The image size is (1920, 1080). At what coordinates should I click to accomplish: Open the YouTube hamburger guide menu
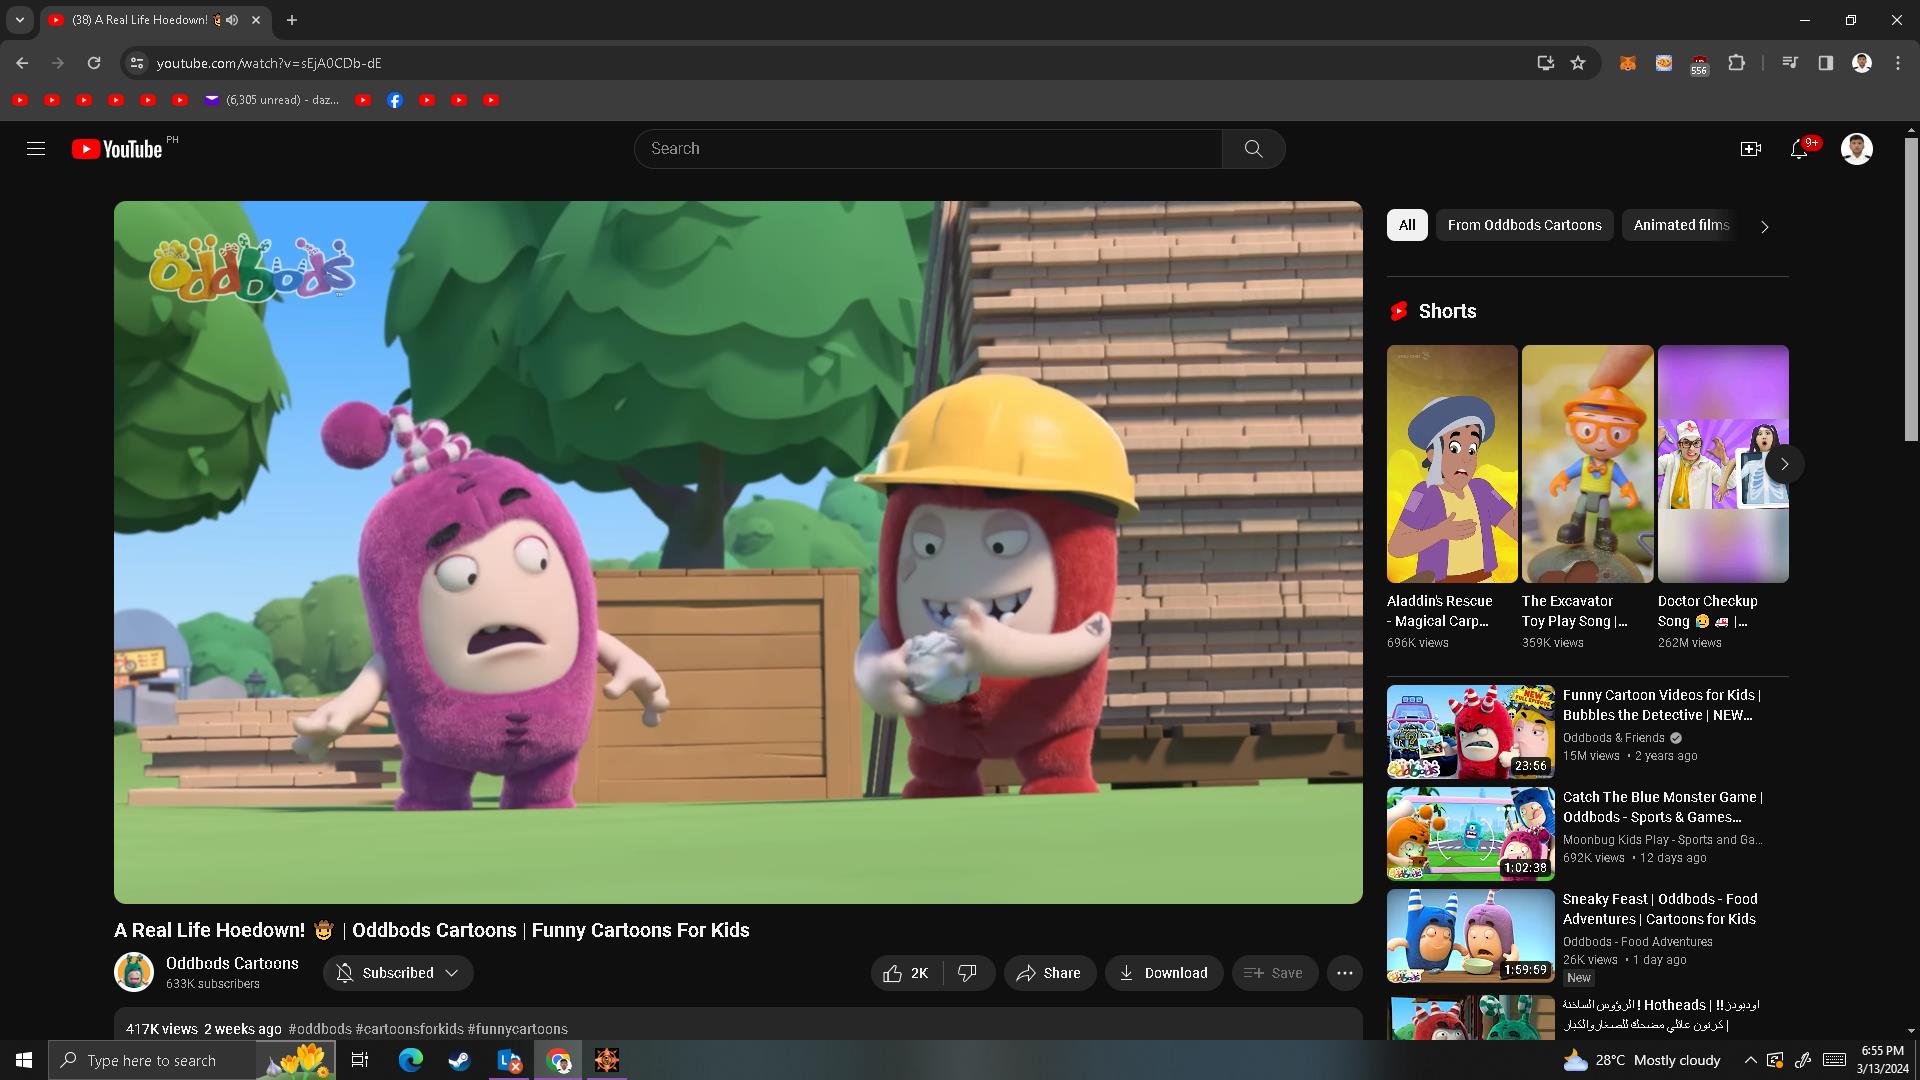point(36,149)
